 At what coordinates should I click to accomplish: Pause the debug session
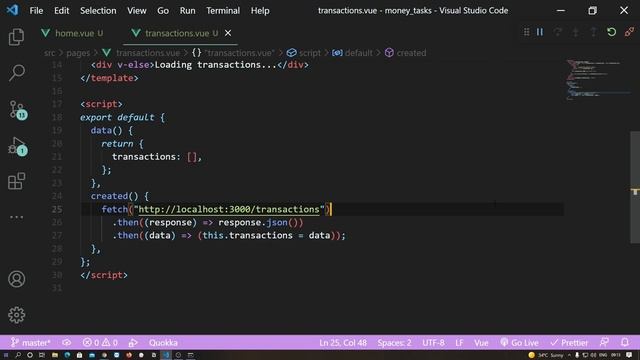tap(540, 32)
